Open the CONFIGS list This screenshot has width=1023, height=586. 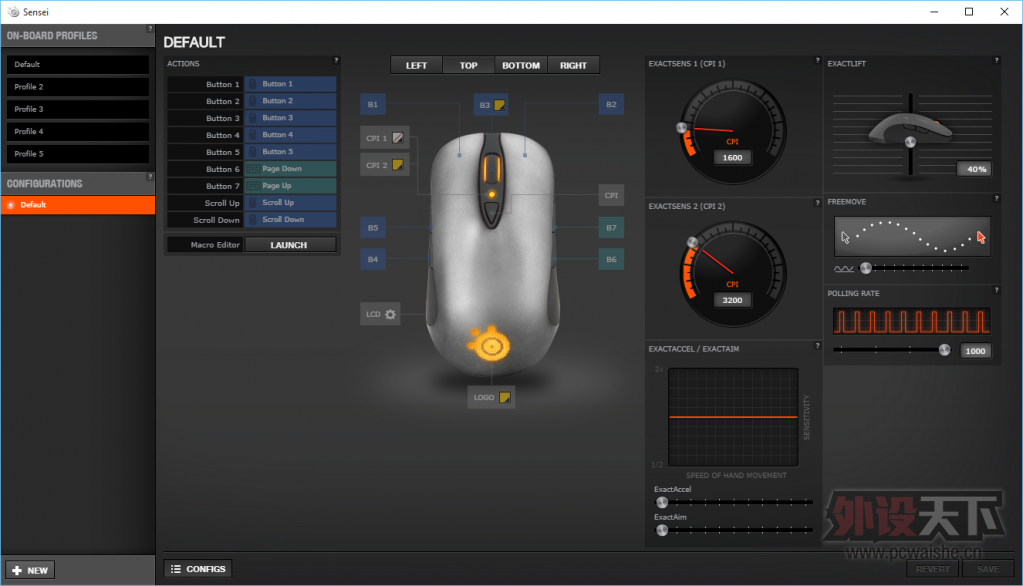[x=198, y=569]
